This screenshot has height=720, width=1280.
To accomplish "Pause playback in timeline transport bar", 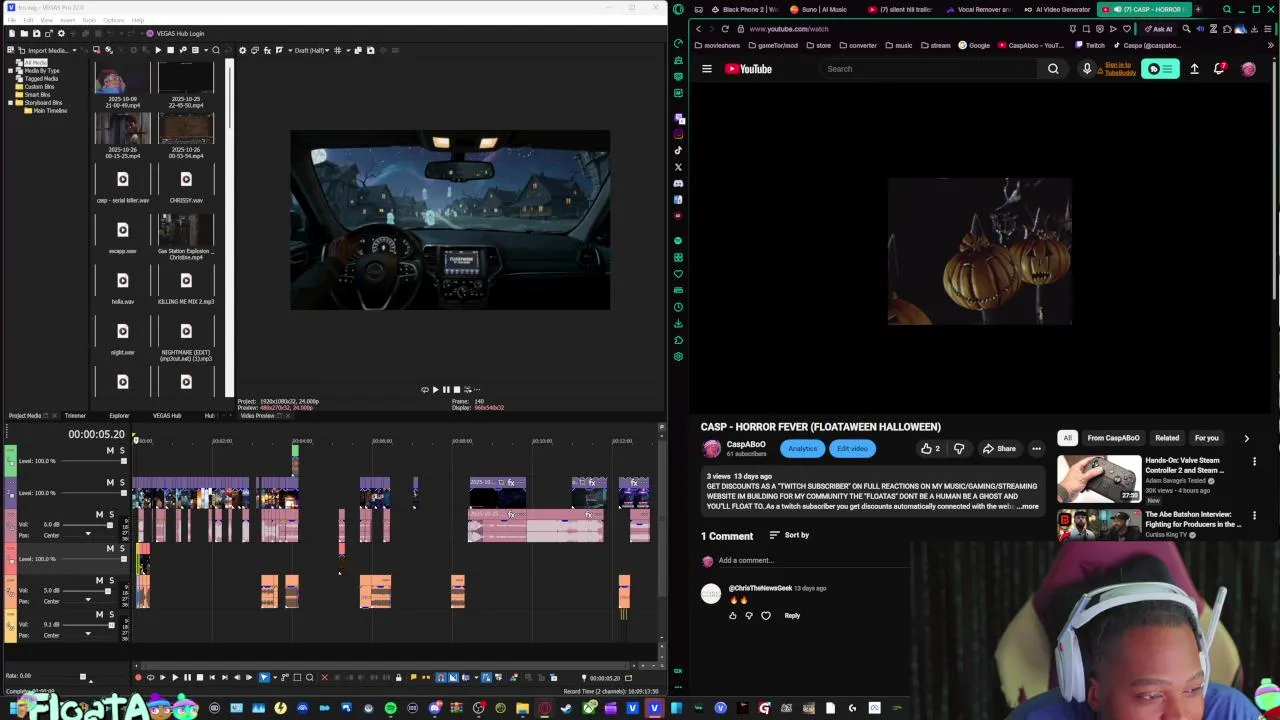I will 187,677.
